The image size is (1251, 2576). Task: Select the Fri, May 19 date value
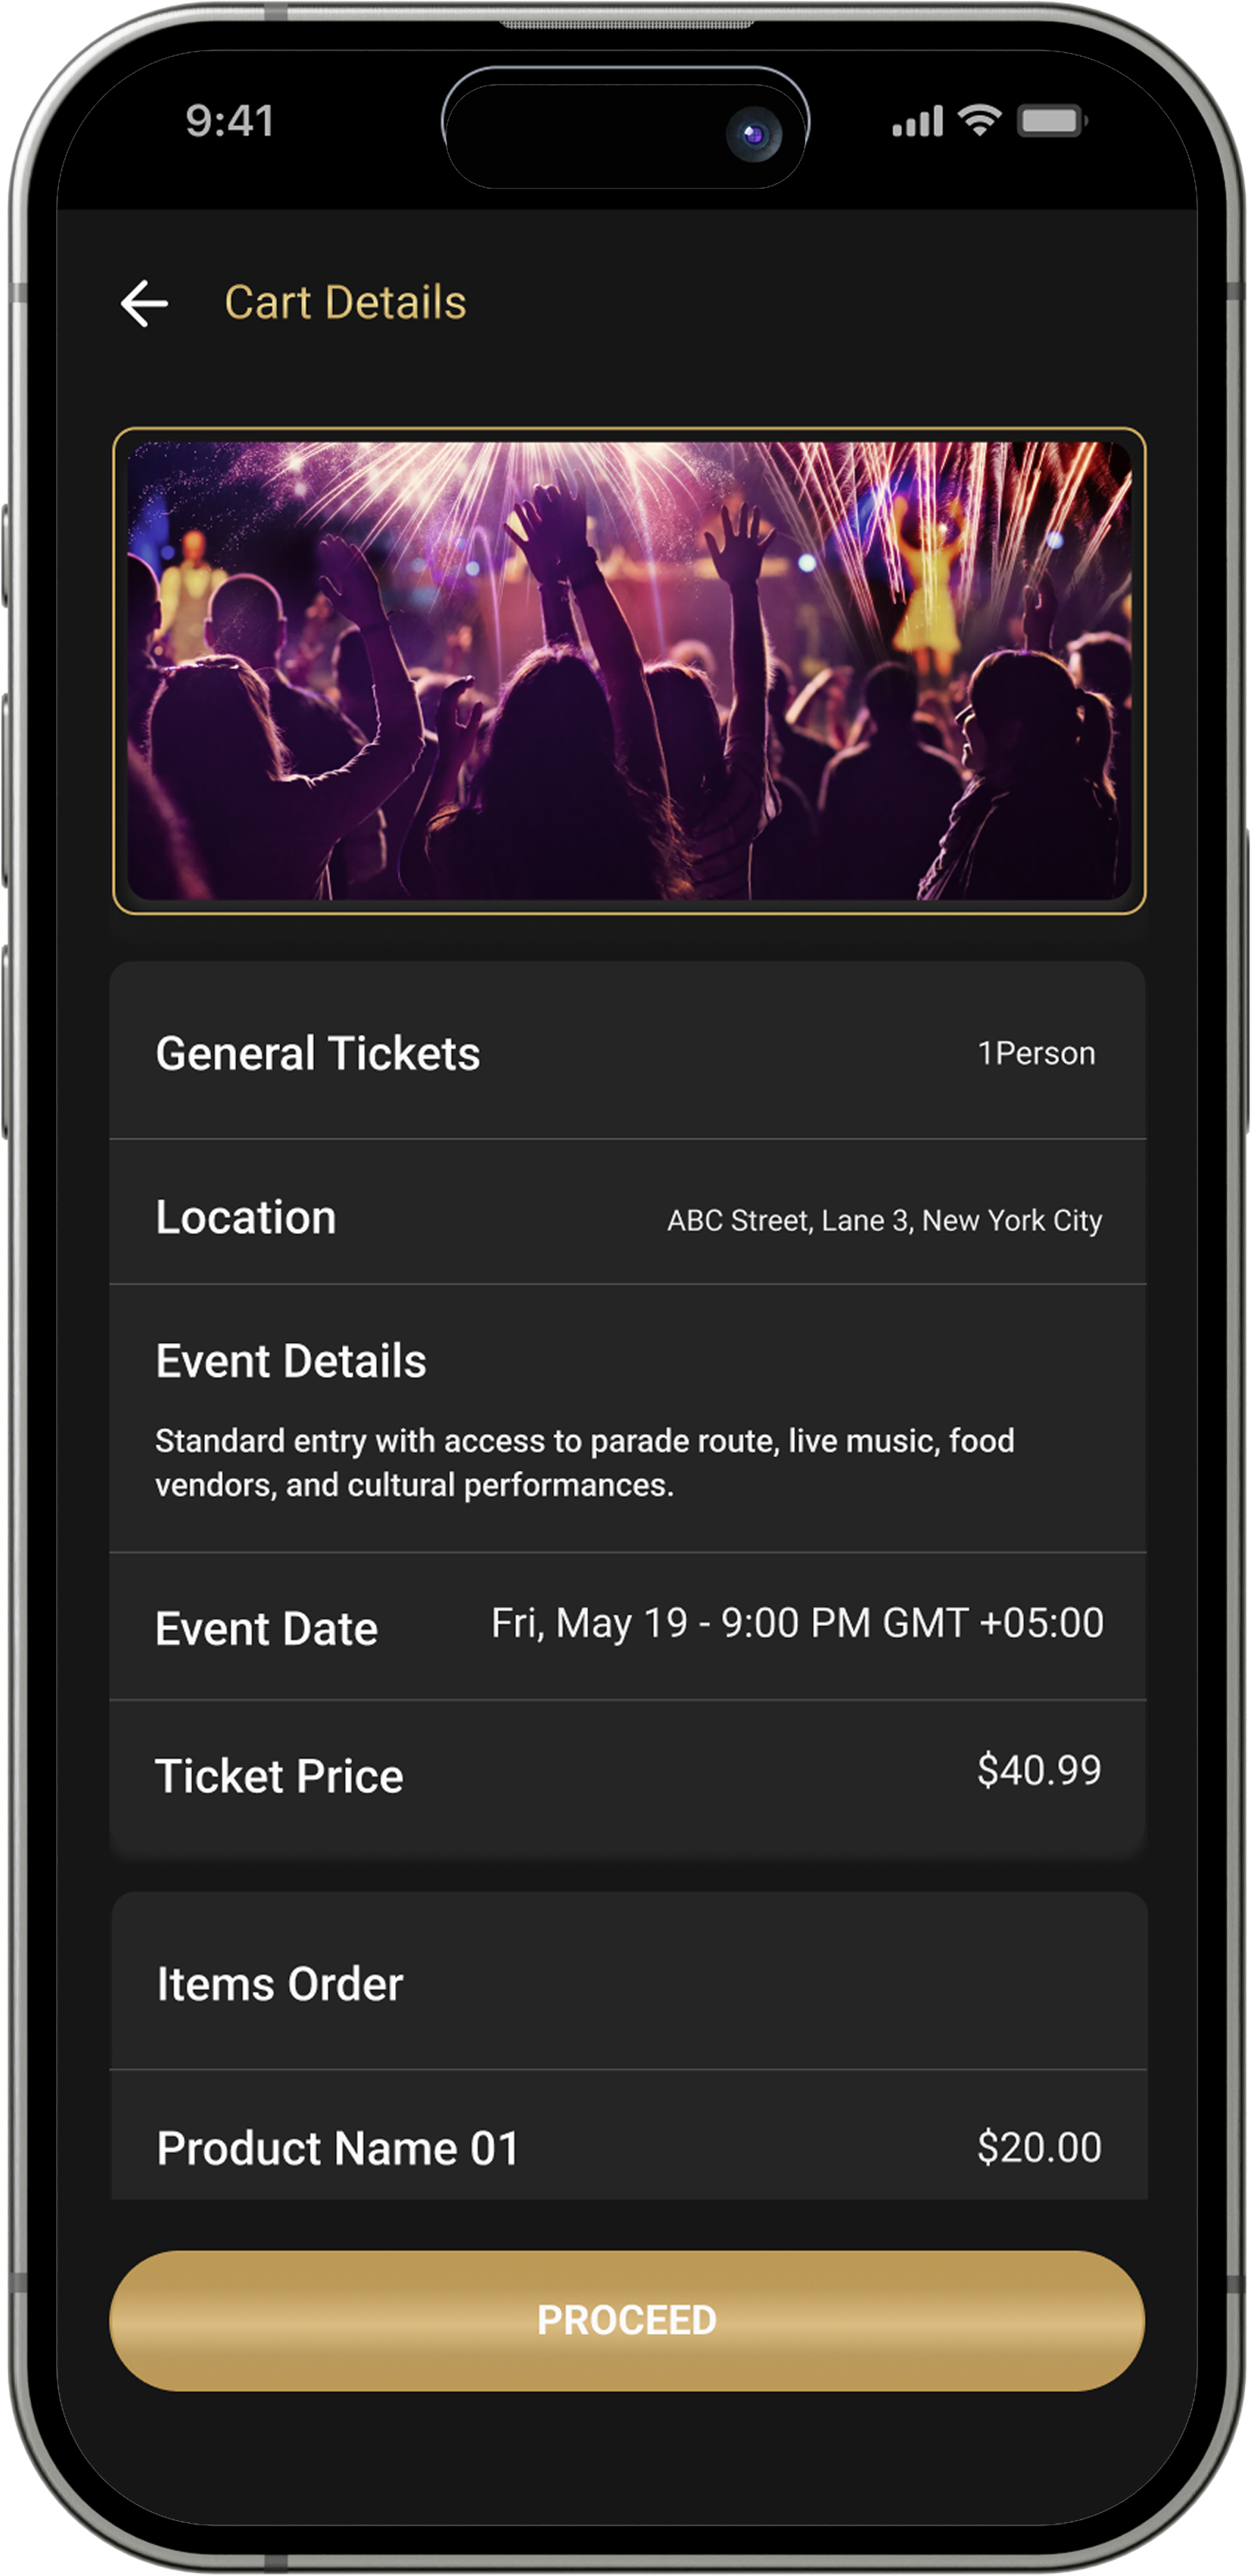click(x=797, y=1623)
